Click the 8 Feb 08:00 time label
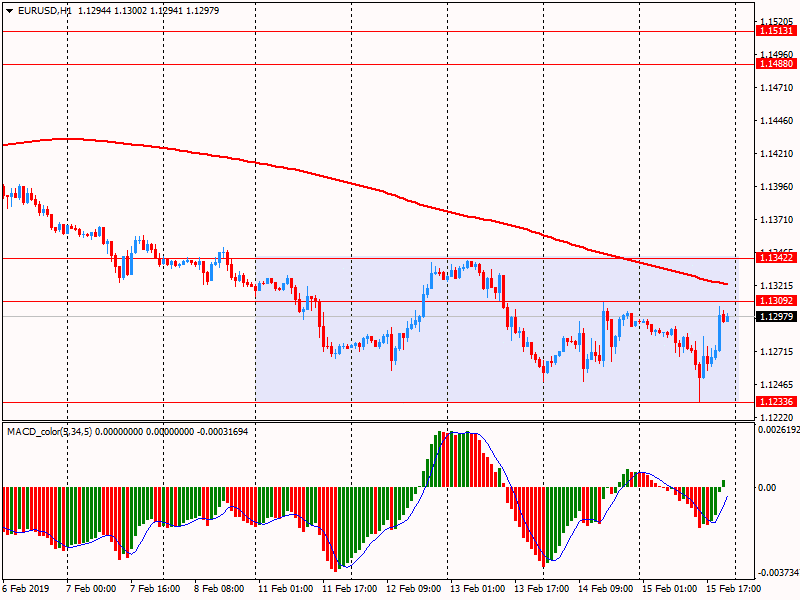Image resolution: width=800 pixels, height=600 pixels. (x=219, y=588)
